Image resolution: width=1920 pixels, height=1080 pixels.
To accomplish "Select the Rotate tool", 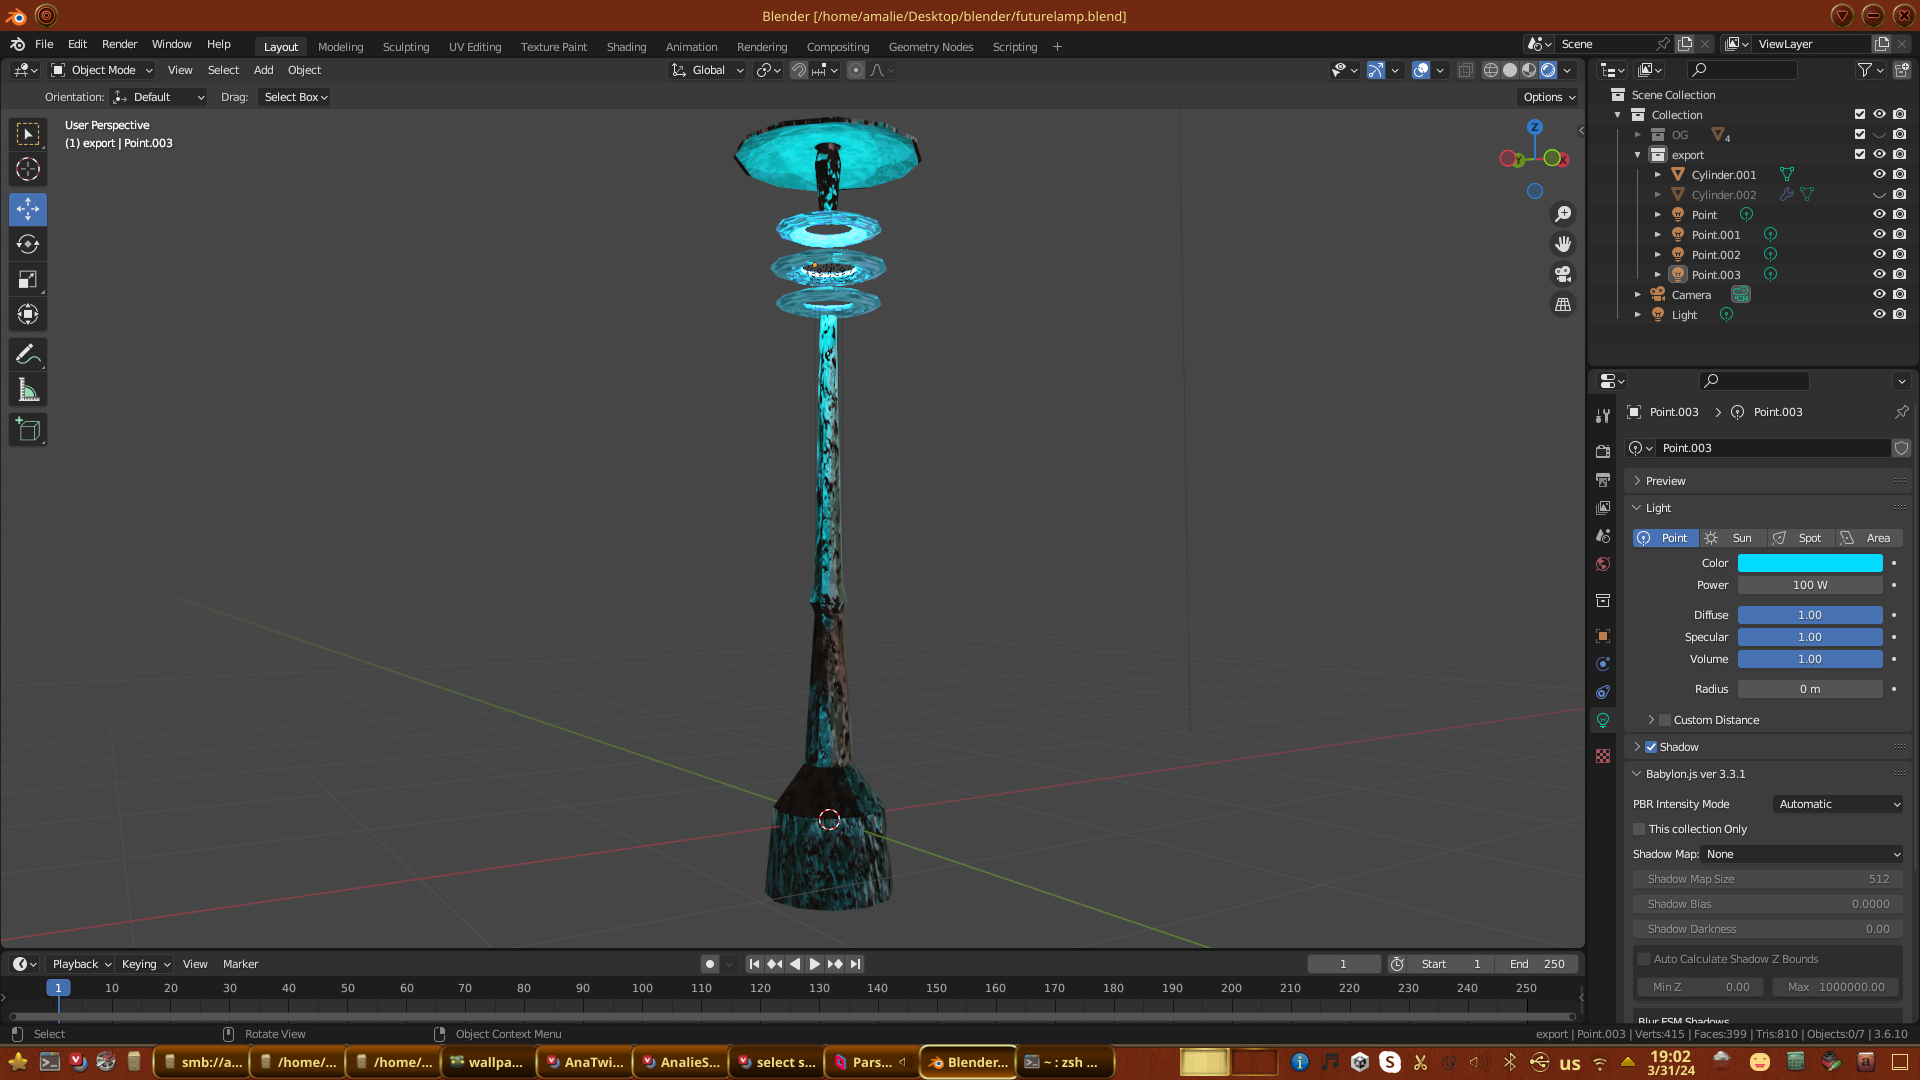I will [x=28, y=245].
